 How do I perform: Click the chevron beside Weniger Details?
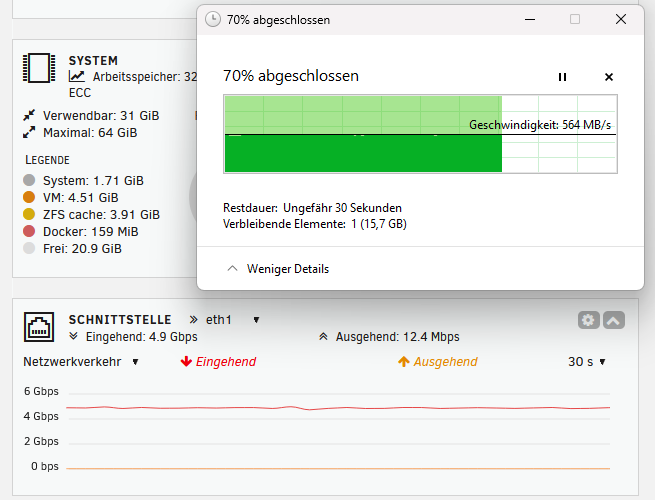pyautogui.click(x=232, y=269)
